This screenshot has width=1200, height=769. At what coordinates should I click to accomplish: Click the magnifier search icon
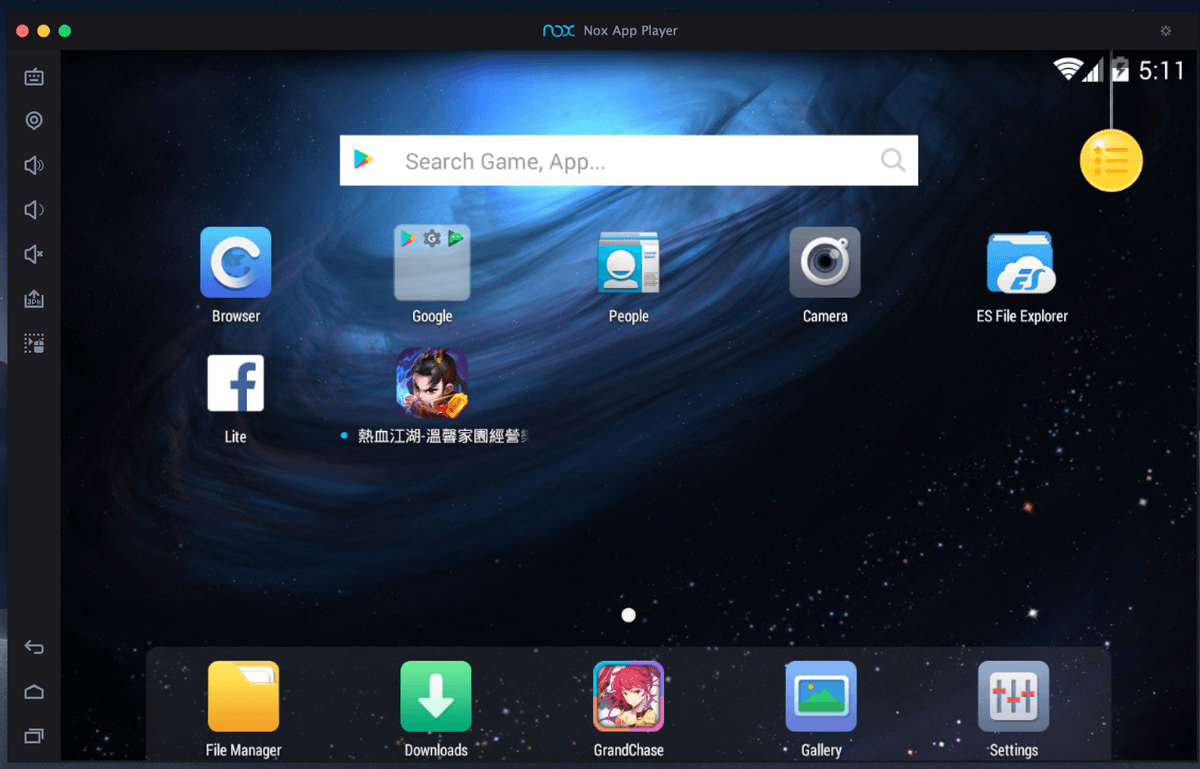892,160
